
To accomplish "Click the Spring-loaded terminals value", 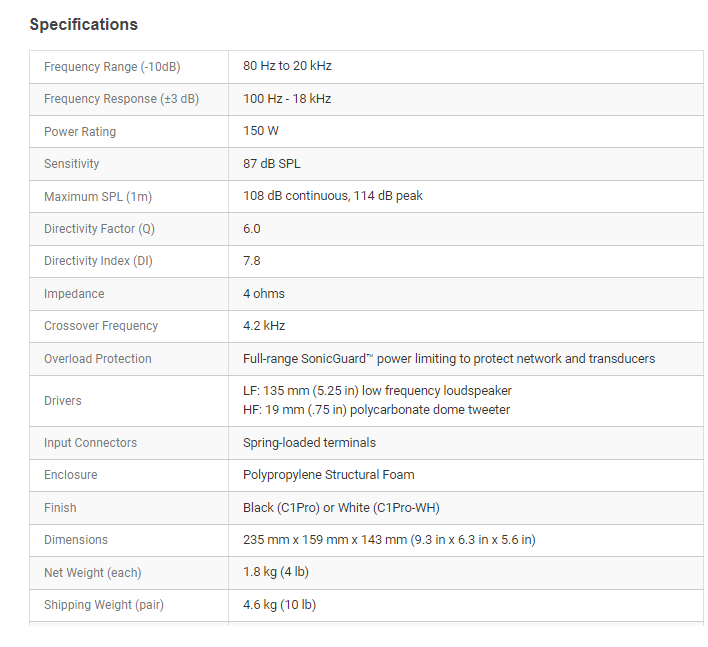I will click(309, 442).
